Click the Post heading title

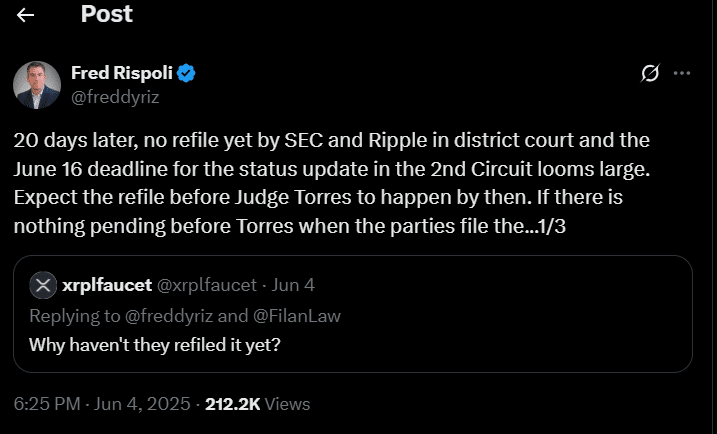point(106,15)
